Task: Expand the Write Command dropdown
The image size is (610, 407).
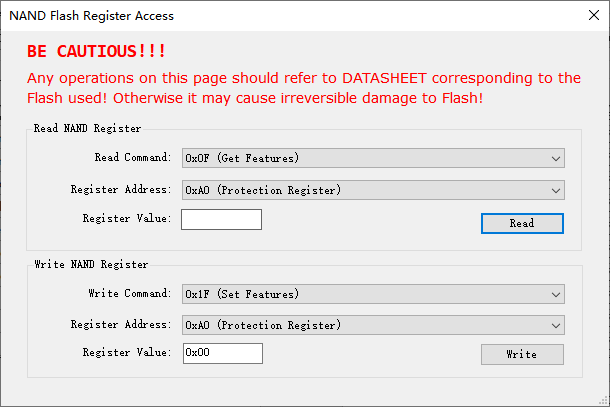Action: coord(373,294)
